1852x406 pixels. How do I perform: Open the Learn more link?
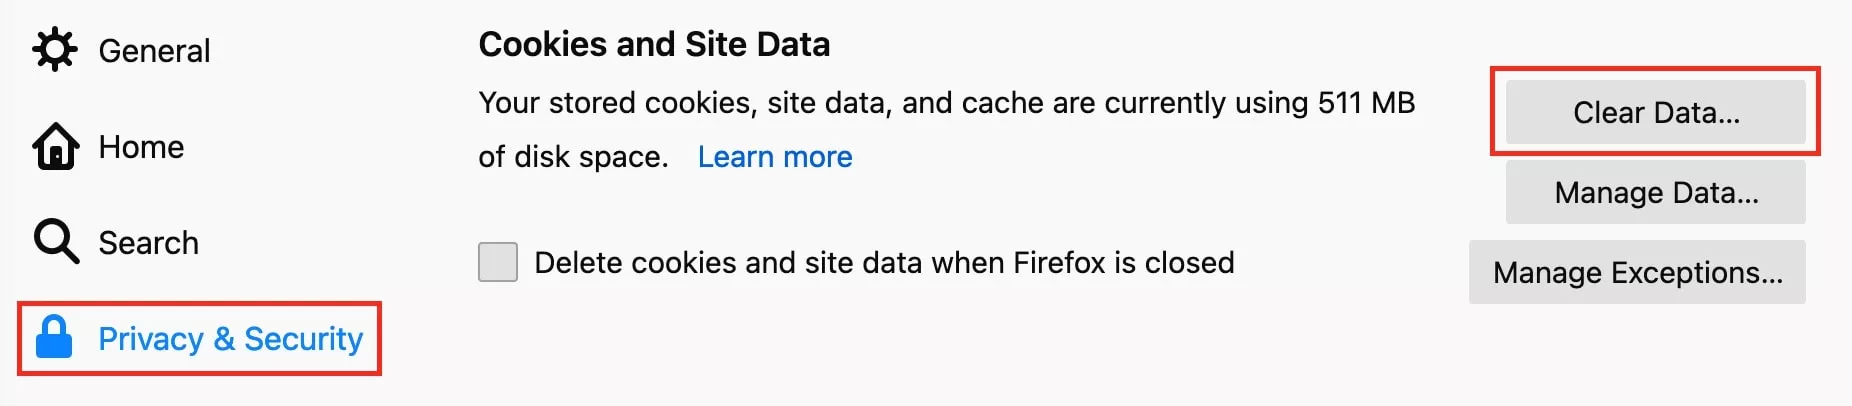point(775,157)
